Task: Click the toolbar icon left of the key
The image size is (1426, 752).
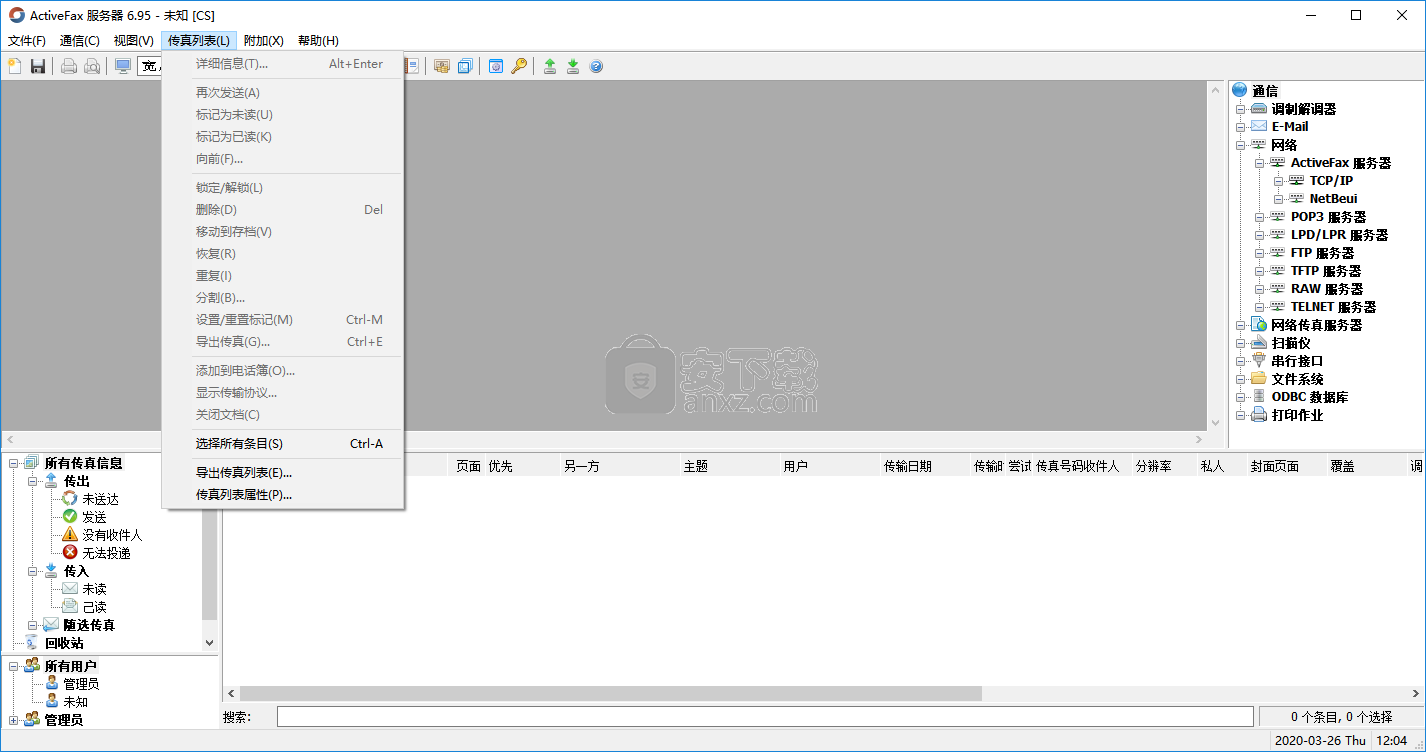Action: pyautogui.click(x=496, y=66)
